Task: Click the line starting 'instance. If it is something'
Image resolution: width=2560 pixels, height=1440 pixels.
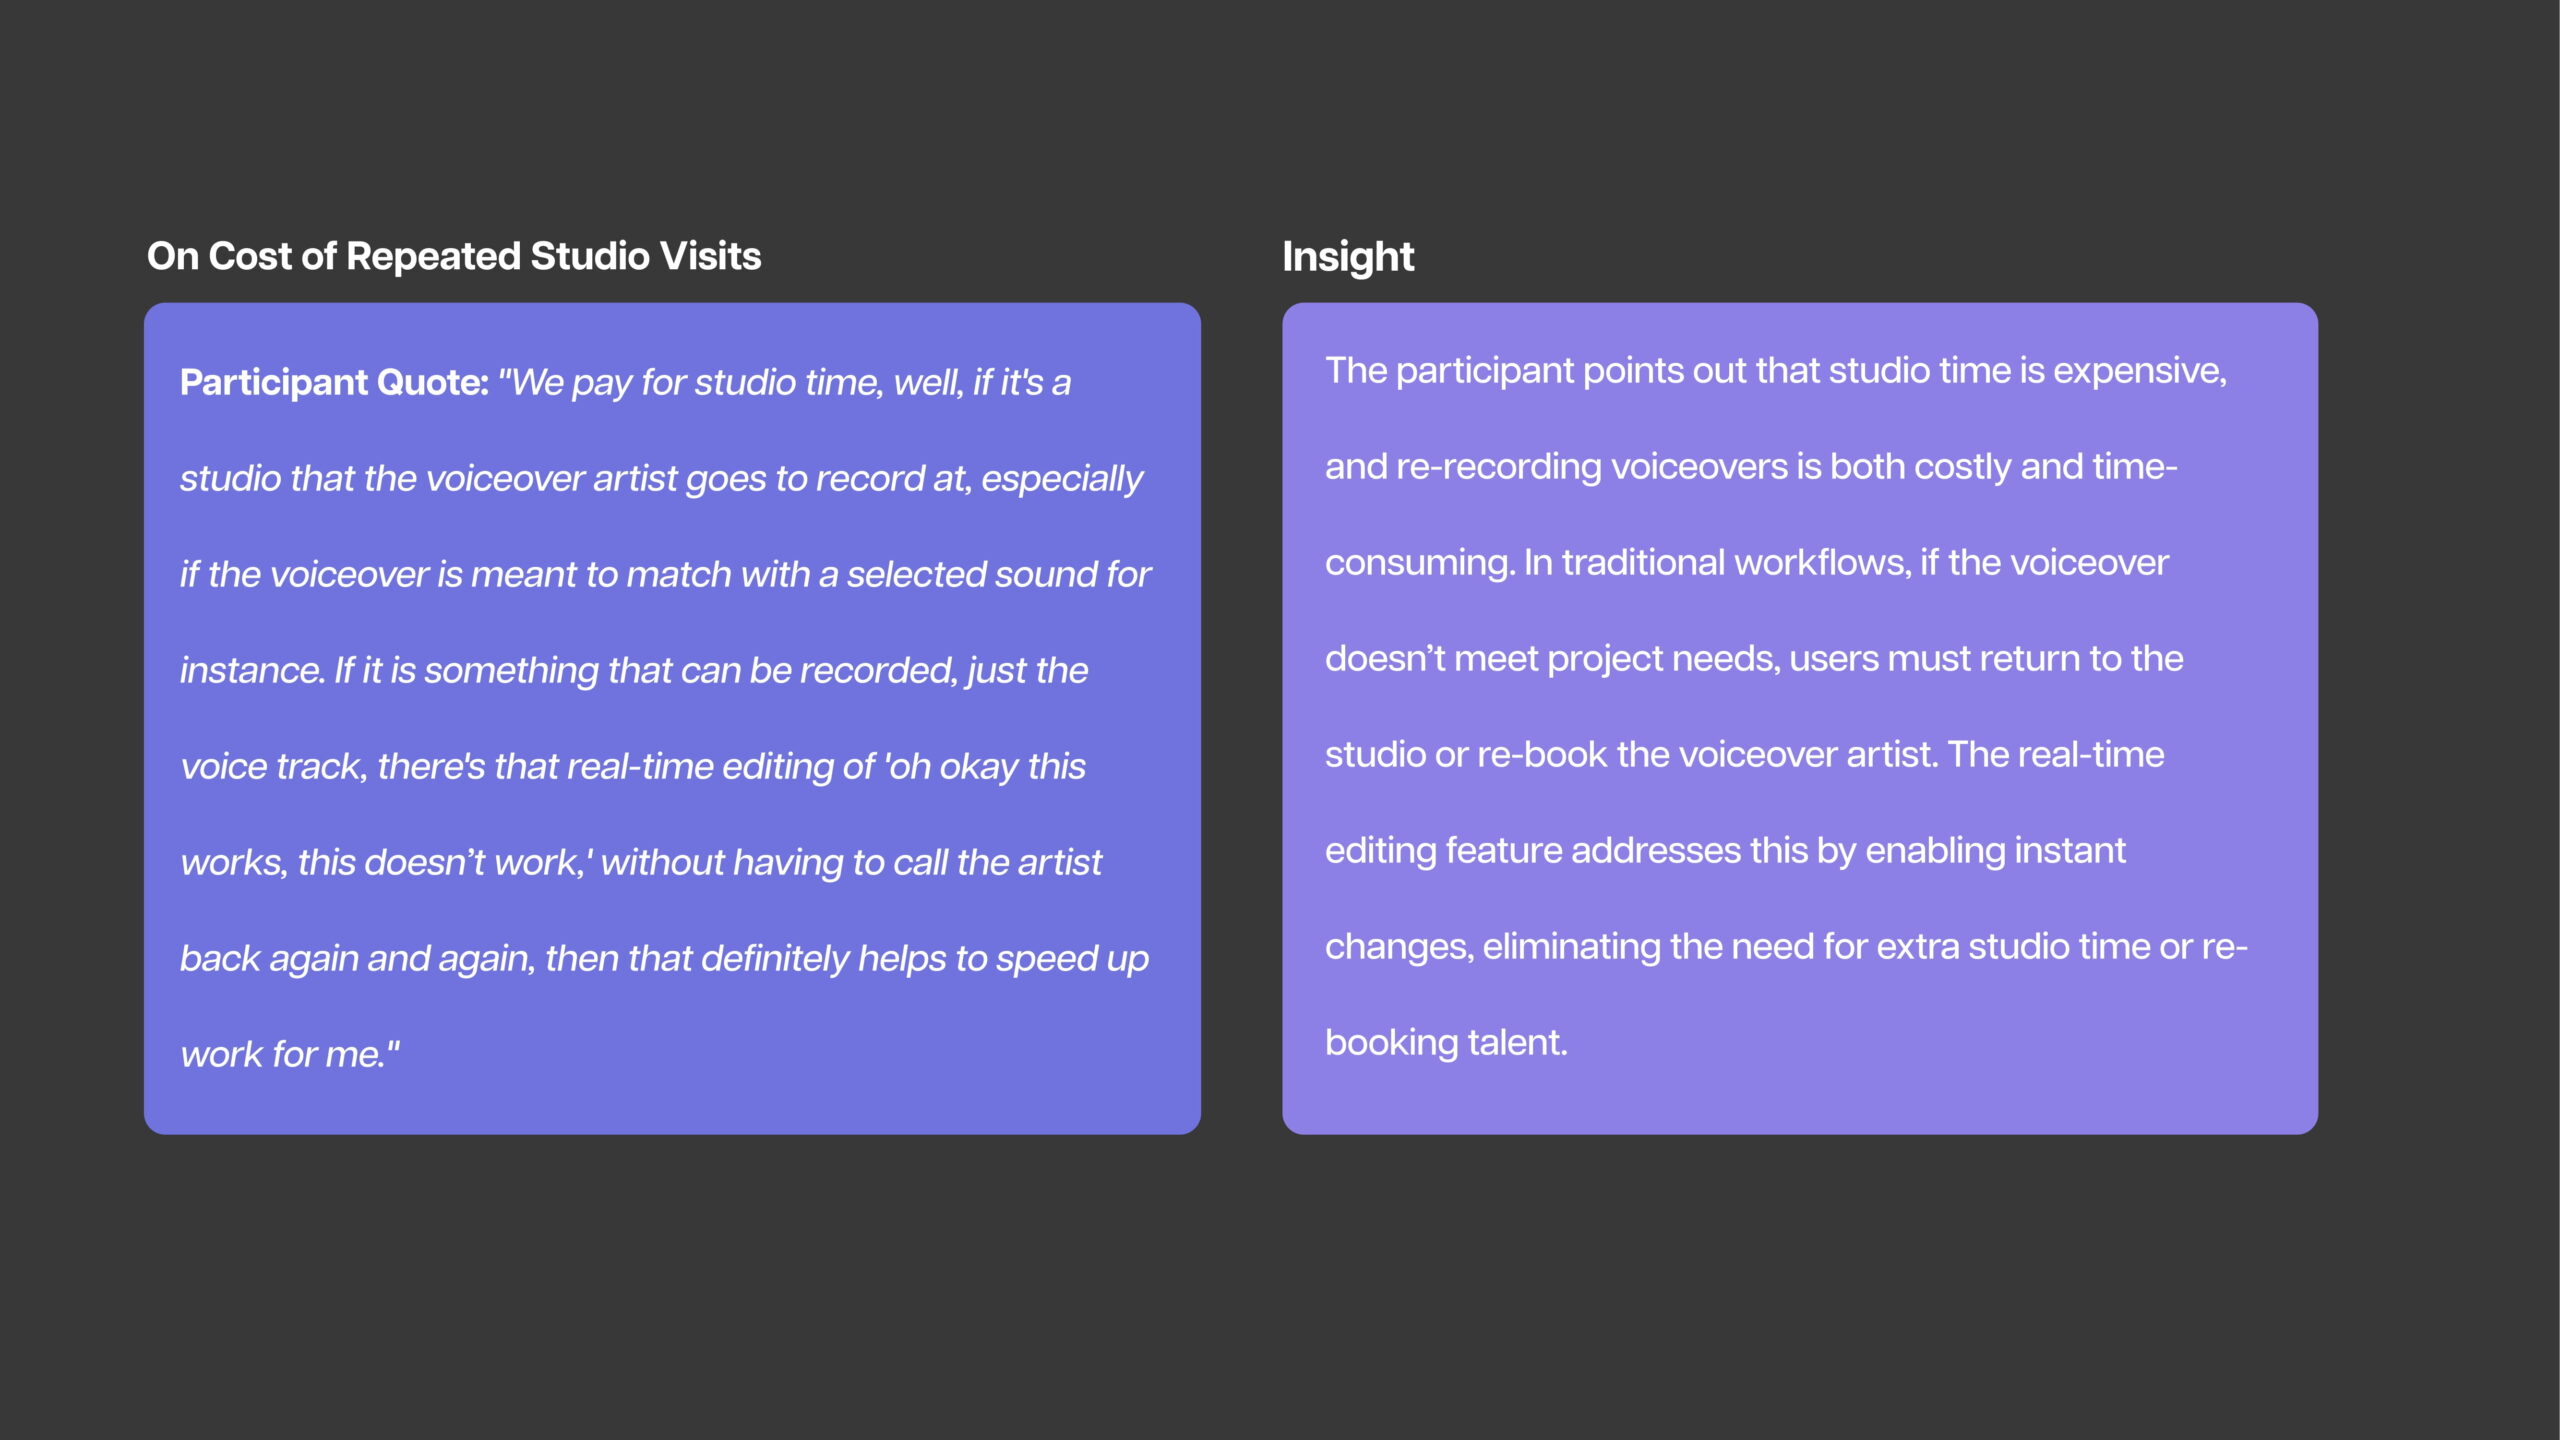Action: tap(634, 671)
